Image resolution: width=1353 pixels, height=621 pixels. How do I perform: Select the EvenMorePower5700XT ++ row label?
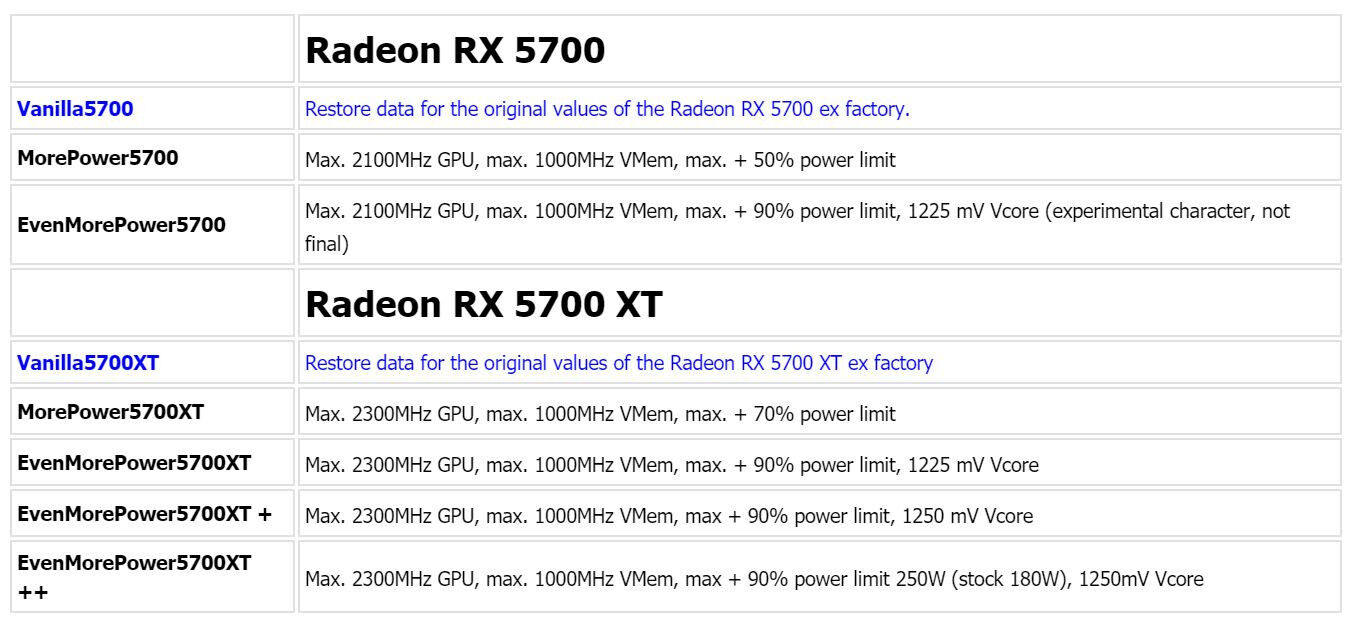tap(134, 577)
